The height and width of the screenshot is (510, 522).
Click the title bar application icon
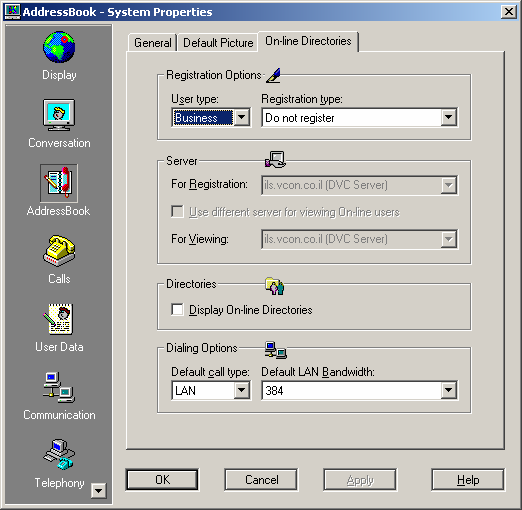click(x=12, y=12)
